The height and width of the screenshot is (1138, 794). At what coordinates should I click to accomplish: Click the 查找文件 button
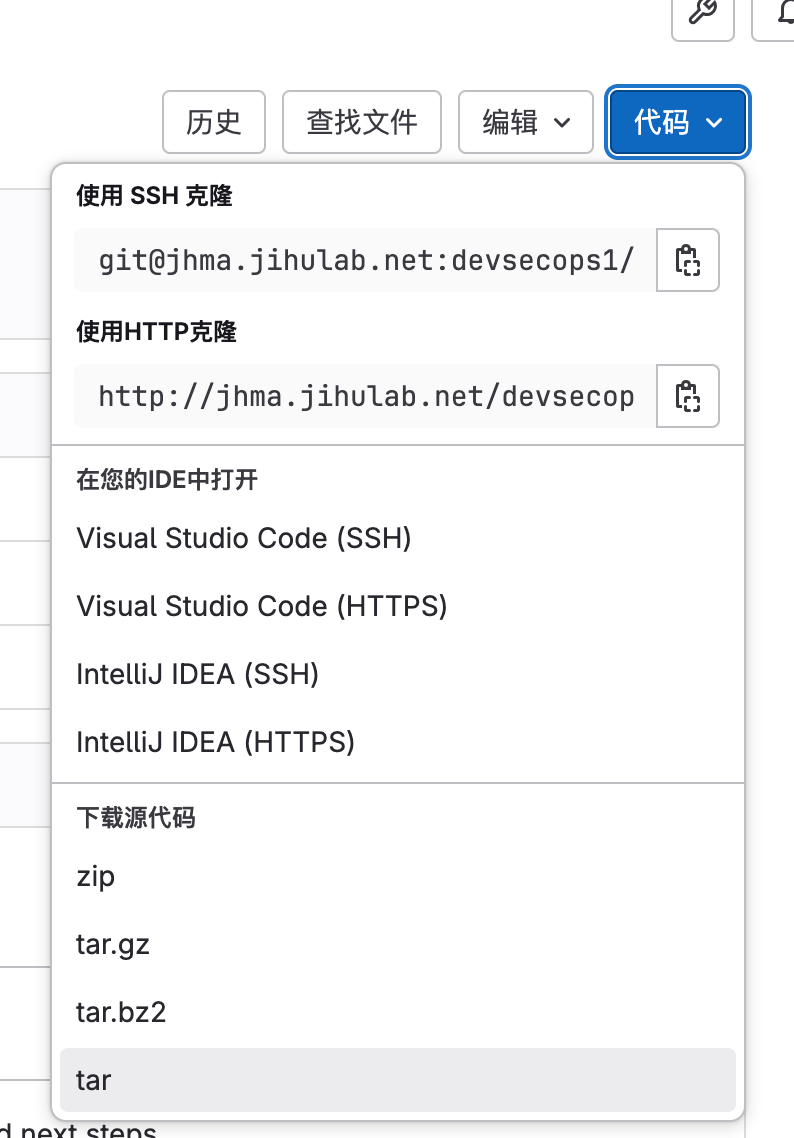pos(361,122)
